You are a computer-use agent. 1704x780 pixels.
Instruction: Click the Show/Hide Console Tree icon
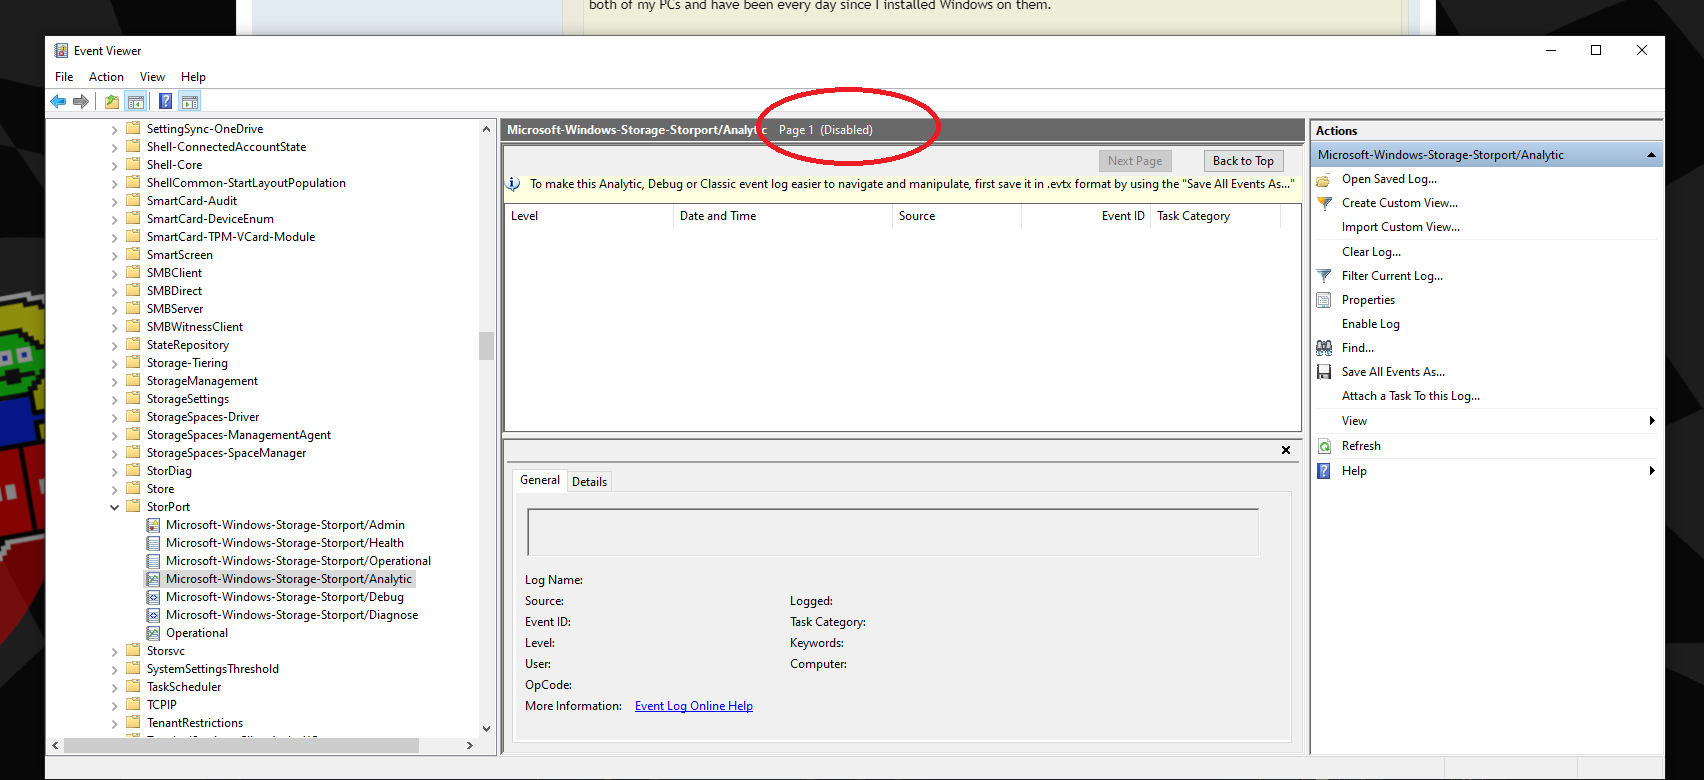point(136,101)
